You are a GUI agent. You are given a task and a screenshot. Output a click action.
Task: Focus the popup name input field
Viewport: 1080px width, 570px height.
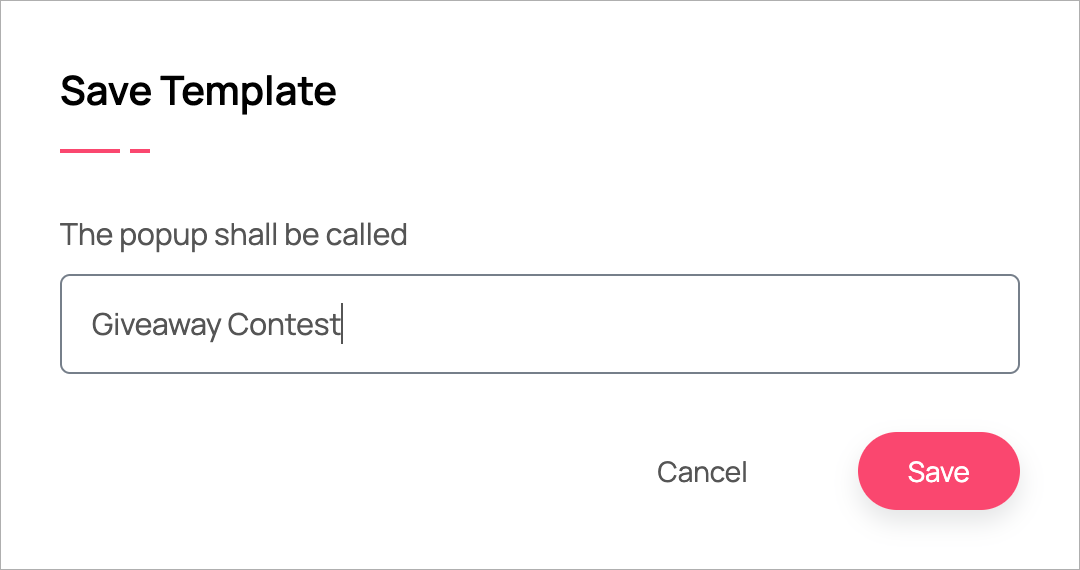pyautogui.click(x=540, y=324)
